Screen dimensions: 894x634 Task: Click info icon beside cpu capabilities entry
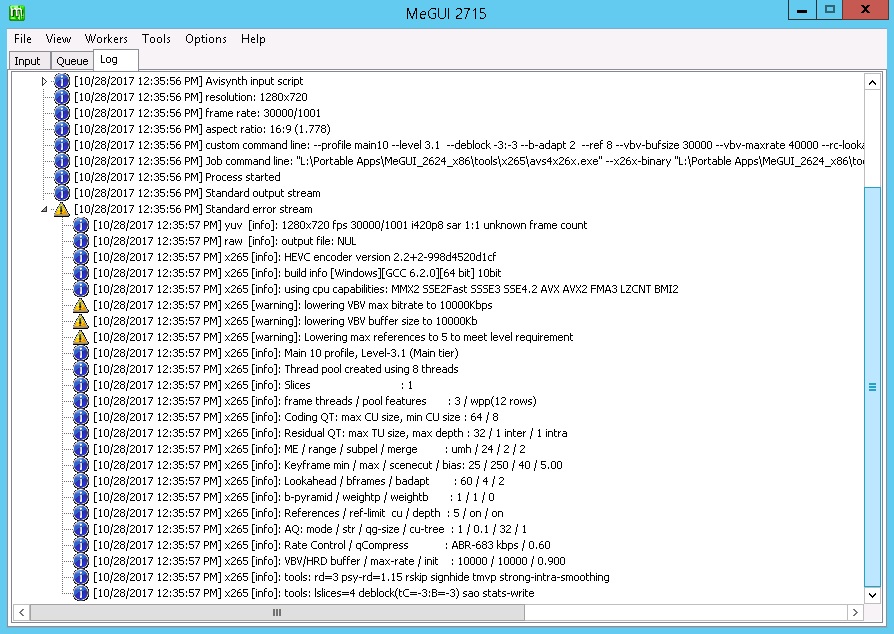[81, 289]
